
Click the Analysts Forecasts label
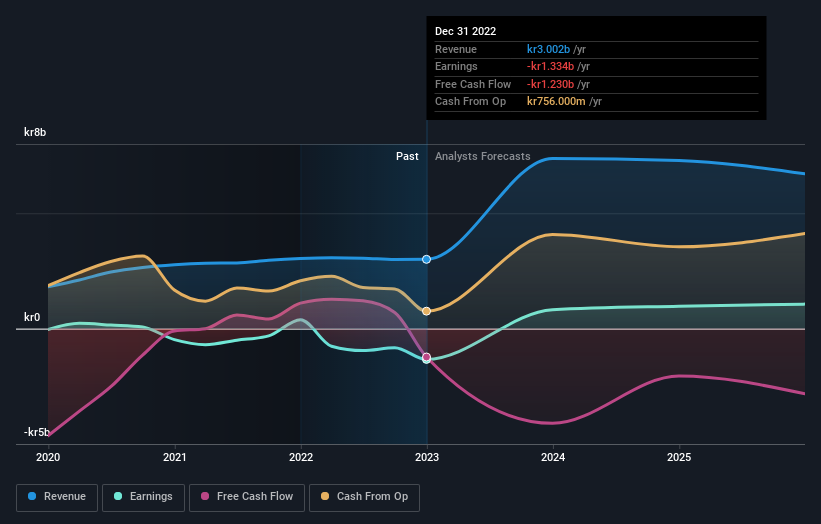coord(483,156)
